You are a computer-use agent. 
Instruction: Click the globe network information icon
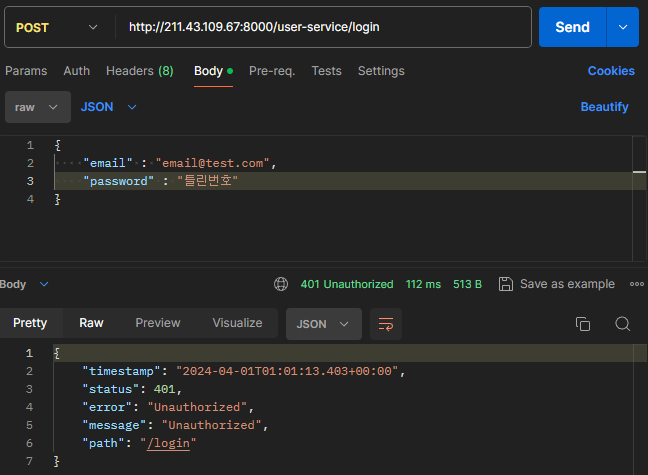(x=281, y=284)
